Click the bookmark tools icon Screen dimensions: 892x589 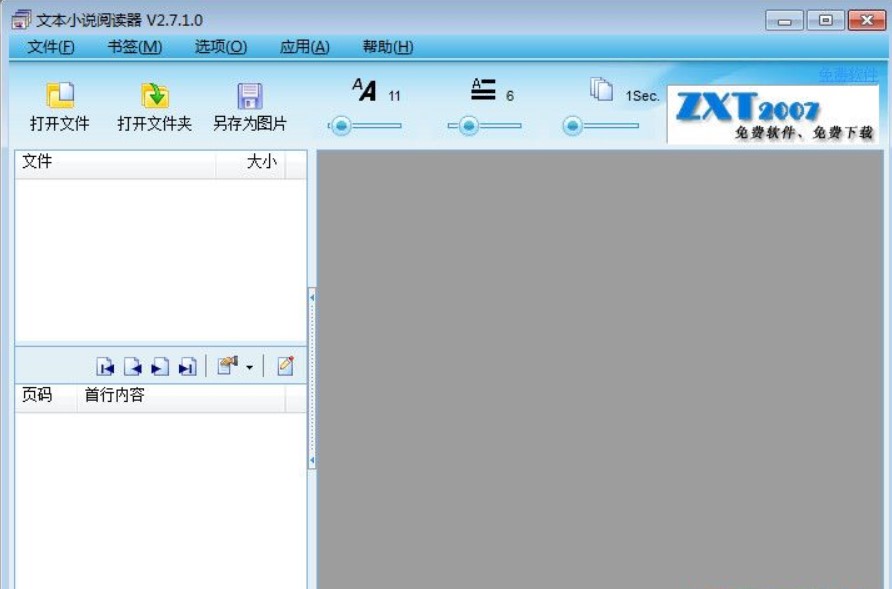pos(228,366)
